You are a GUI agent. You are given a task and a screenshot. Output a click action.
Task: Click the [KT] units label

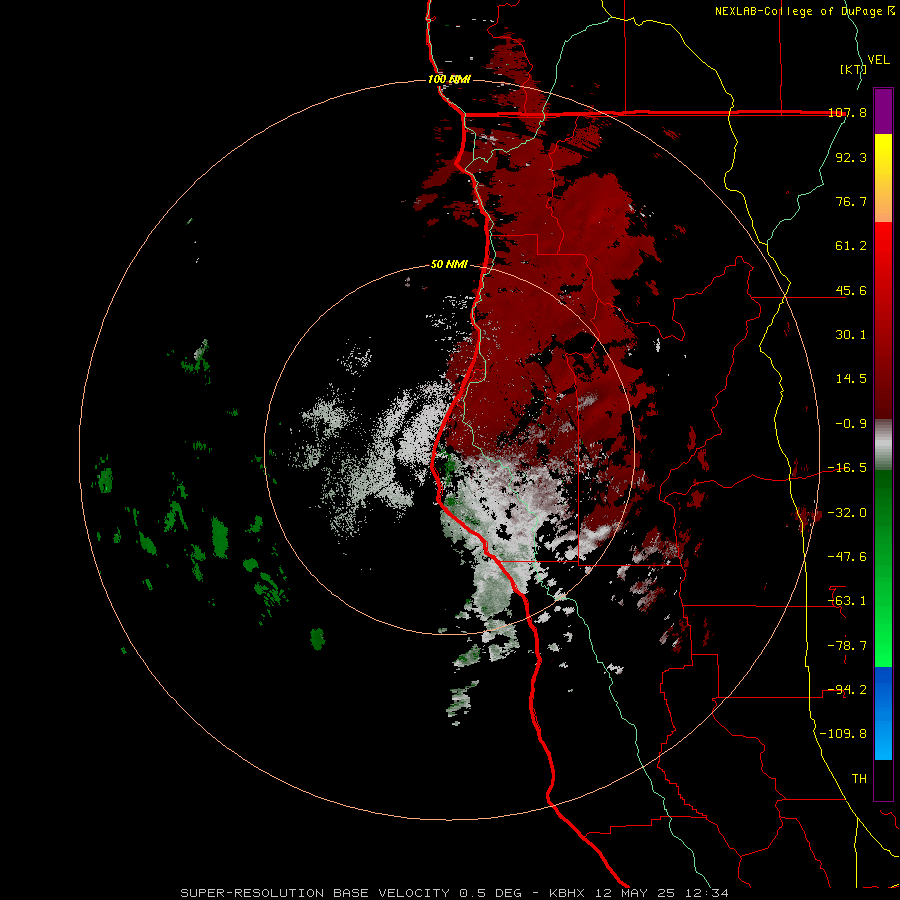click(x=853, y=69)
